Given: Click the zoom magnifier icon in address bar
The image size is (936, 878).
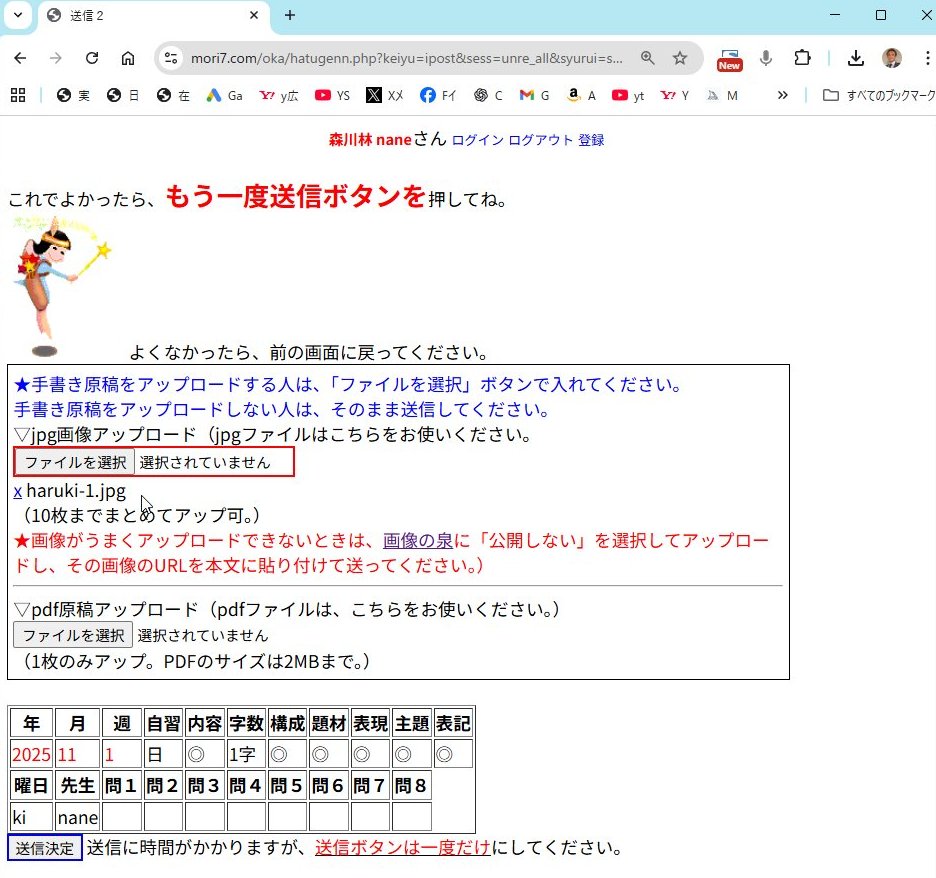Looking at the screenshot, I should pos(648,58).
